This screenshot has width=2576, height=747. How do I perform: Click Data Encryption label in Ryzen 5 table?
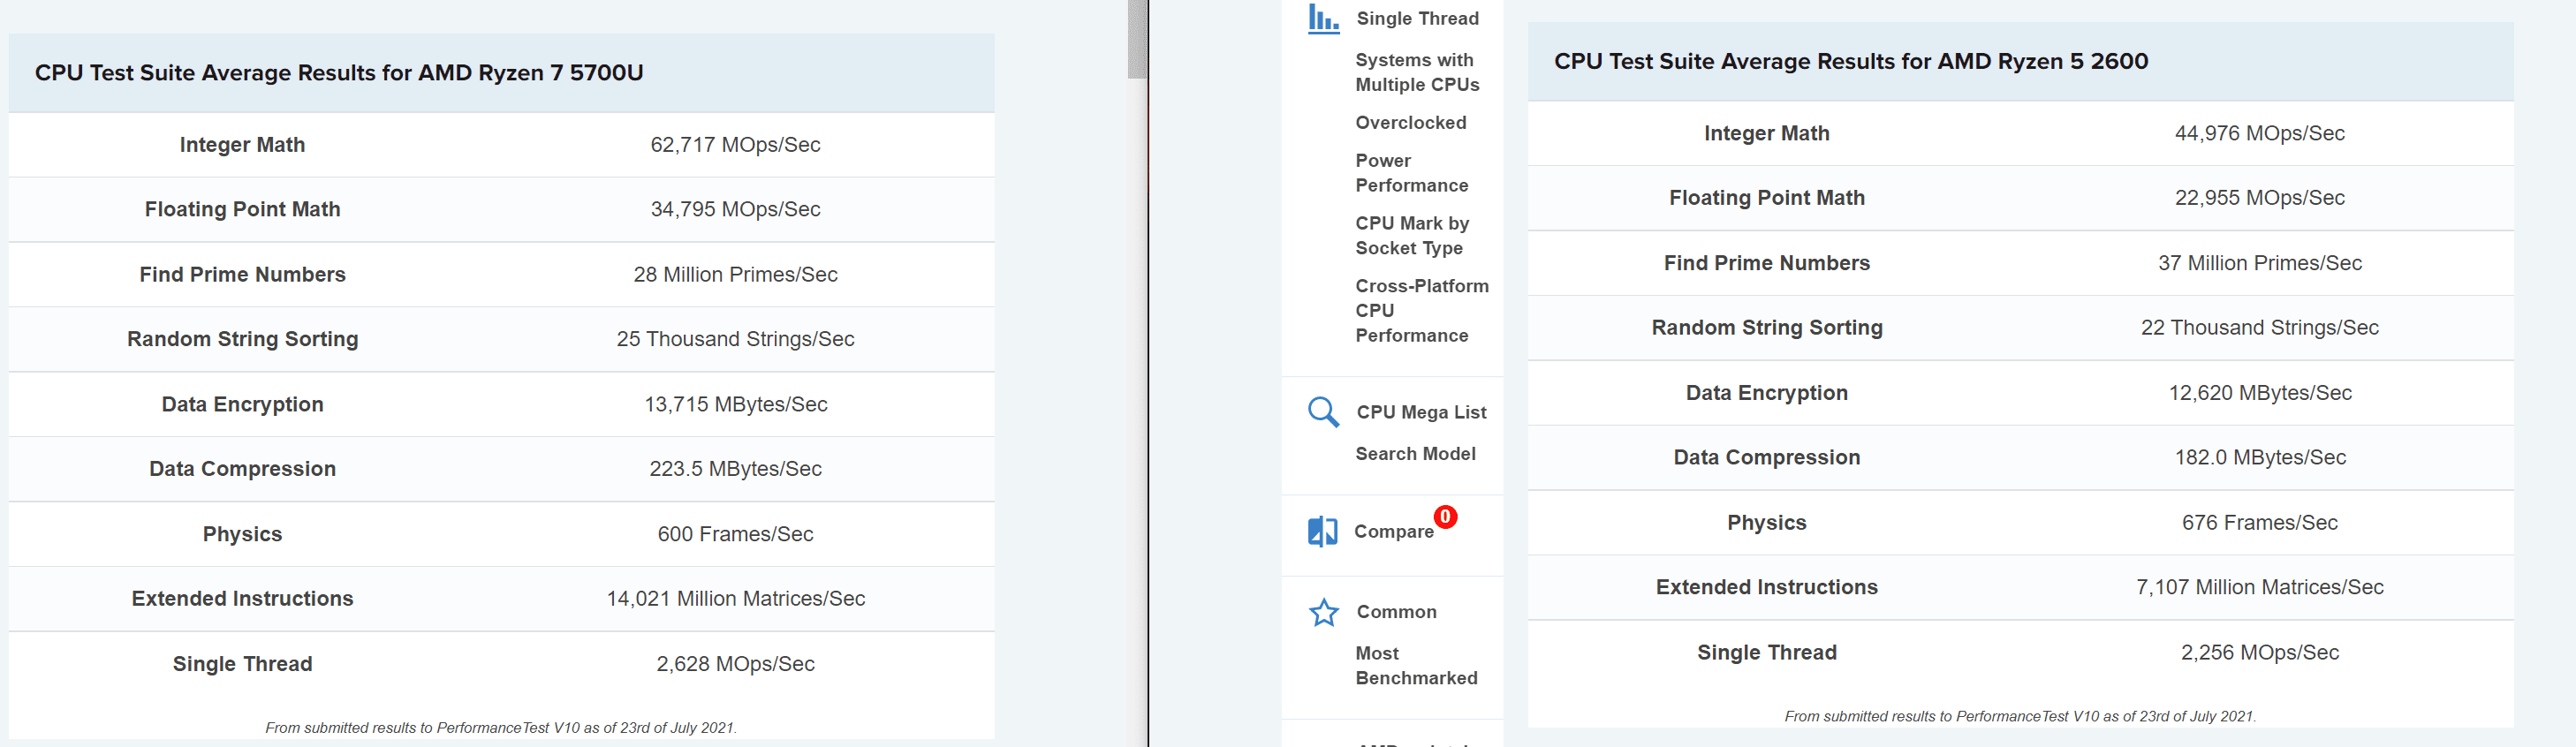point(1766,393)
